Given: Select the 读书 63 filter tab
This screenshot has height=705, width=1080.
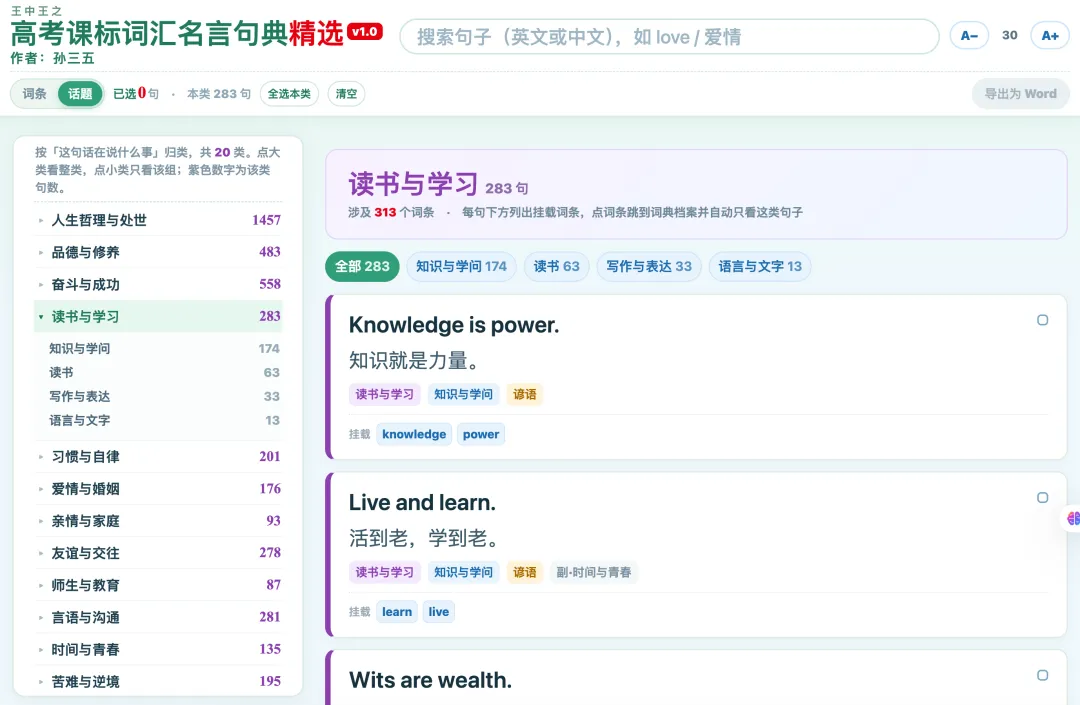Looking at the screenshot, I should 557,266.
